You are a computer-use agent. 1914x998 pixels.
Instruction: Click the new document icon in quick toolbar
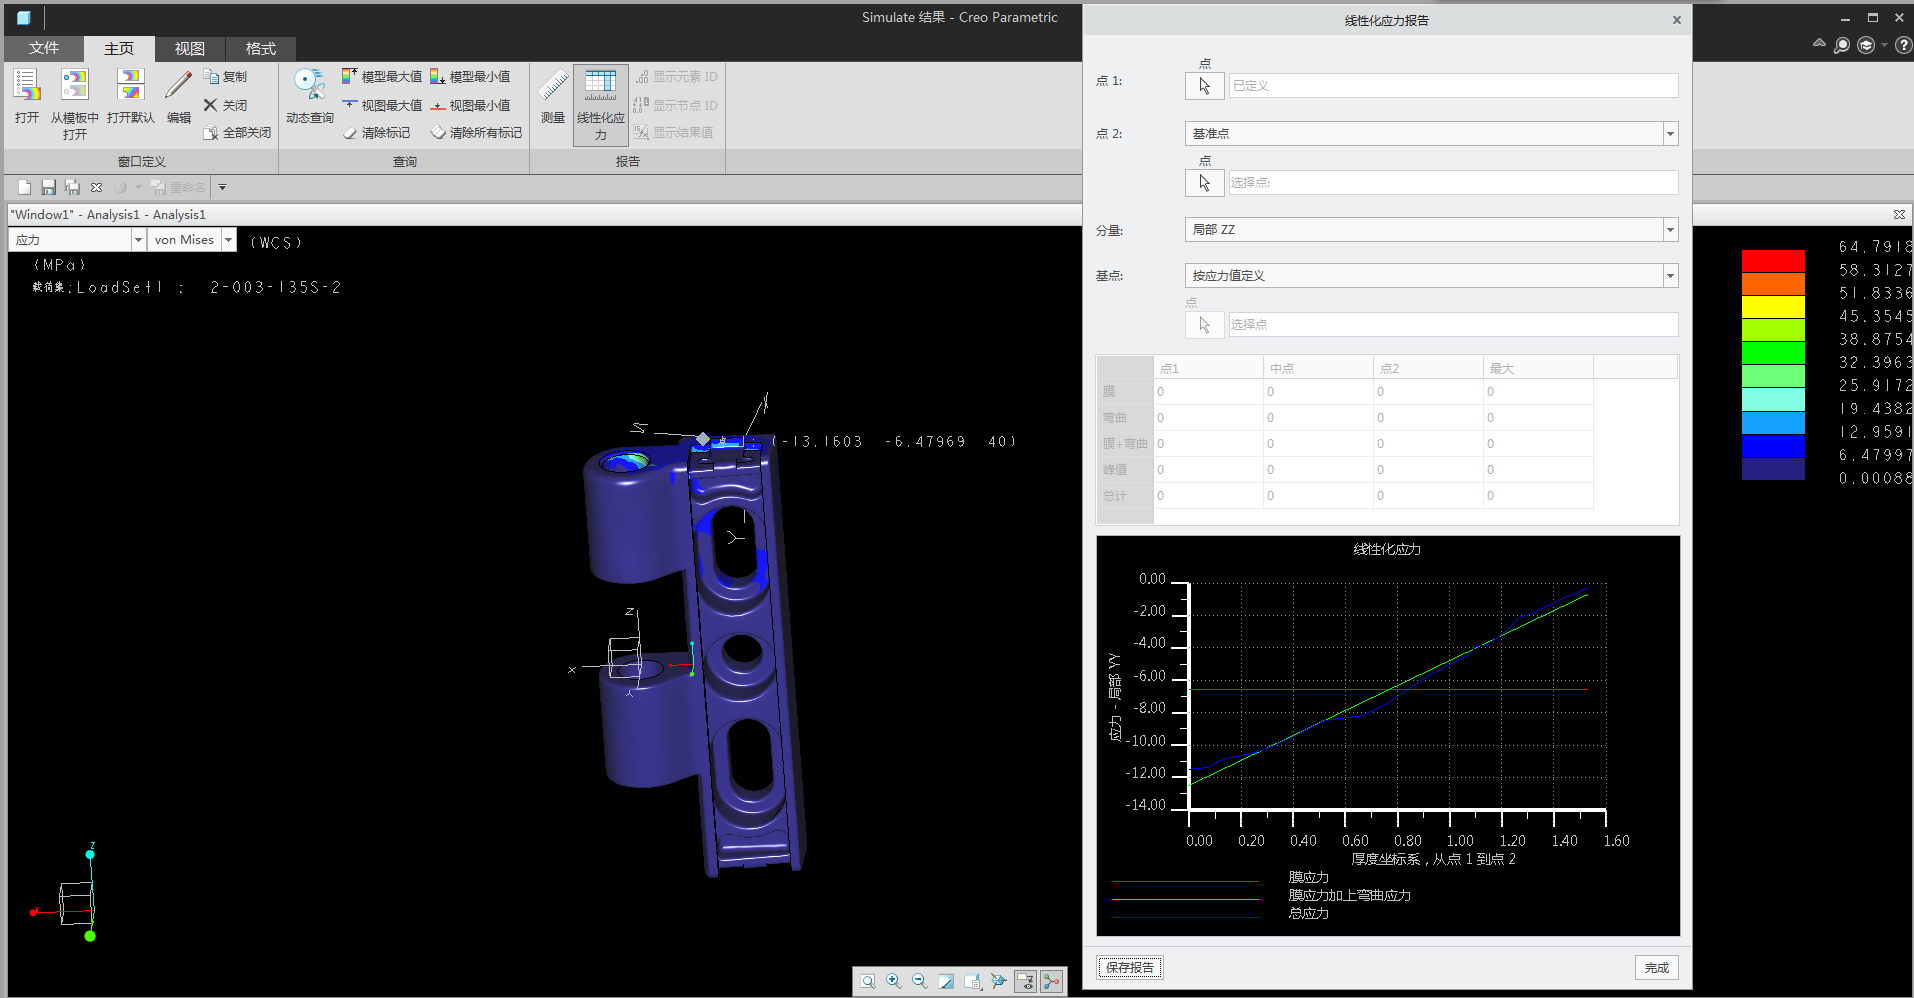point(24,187)
